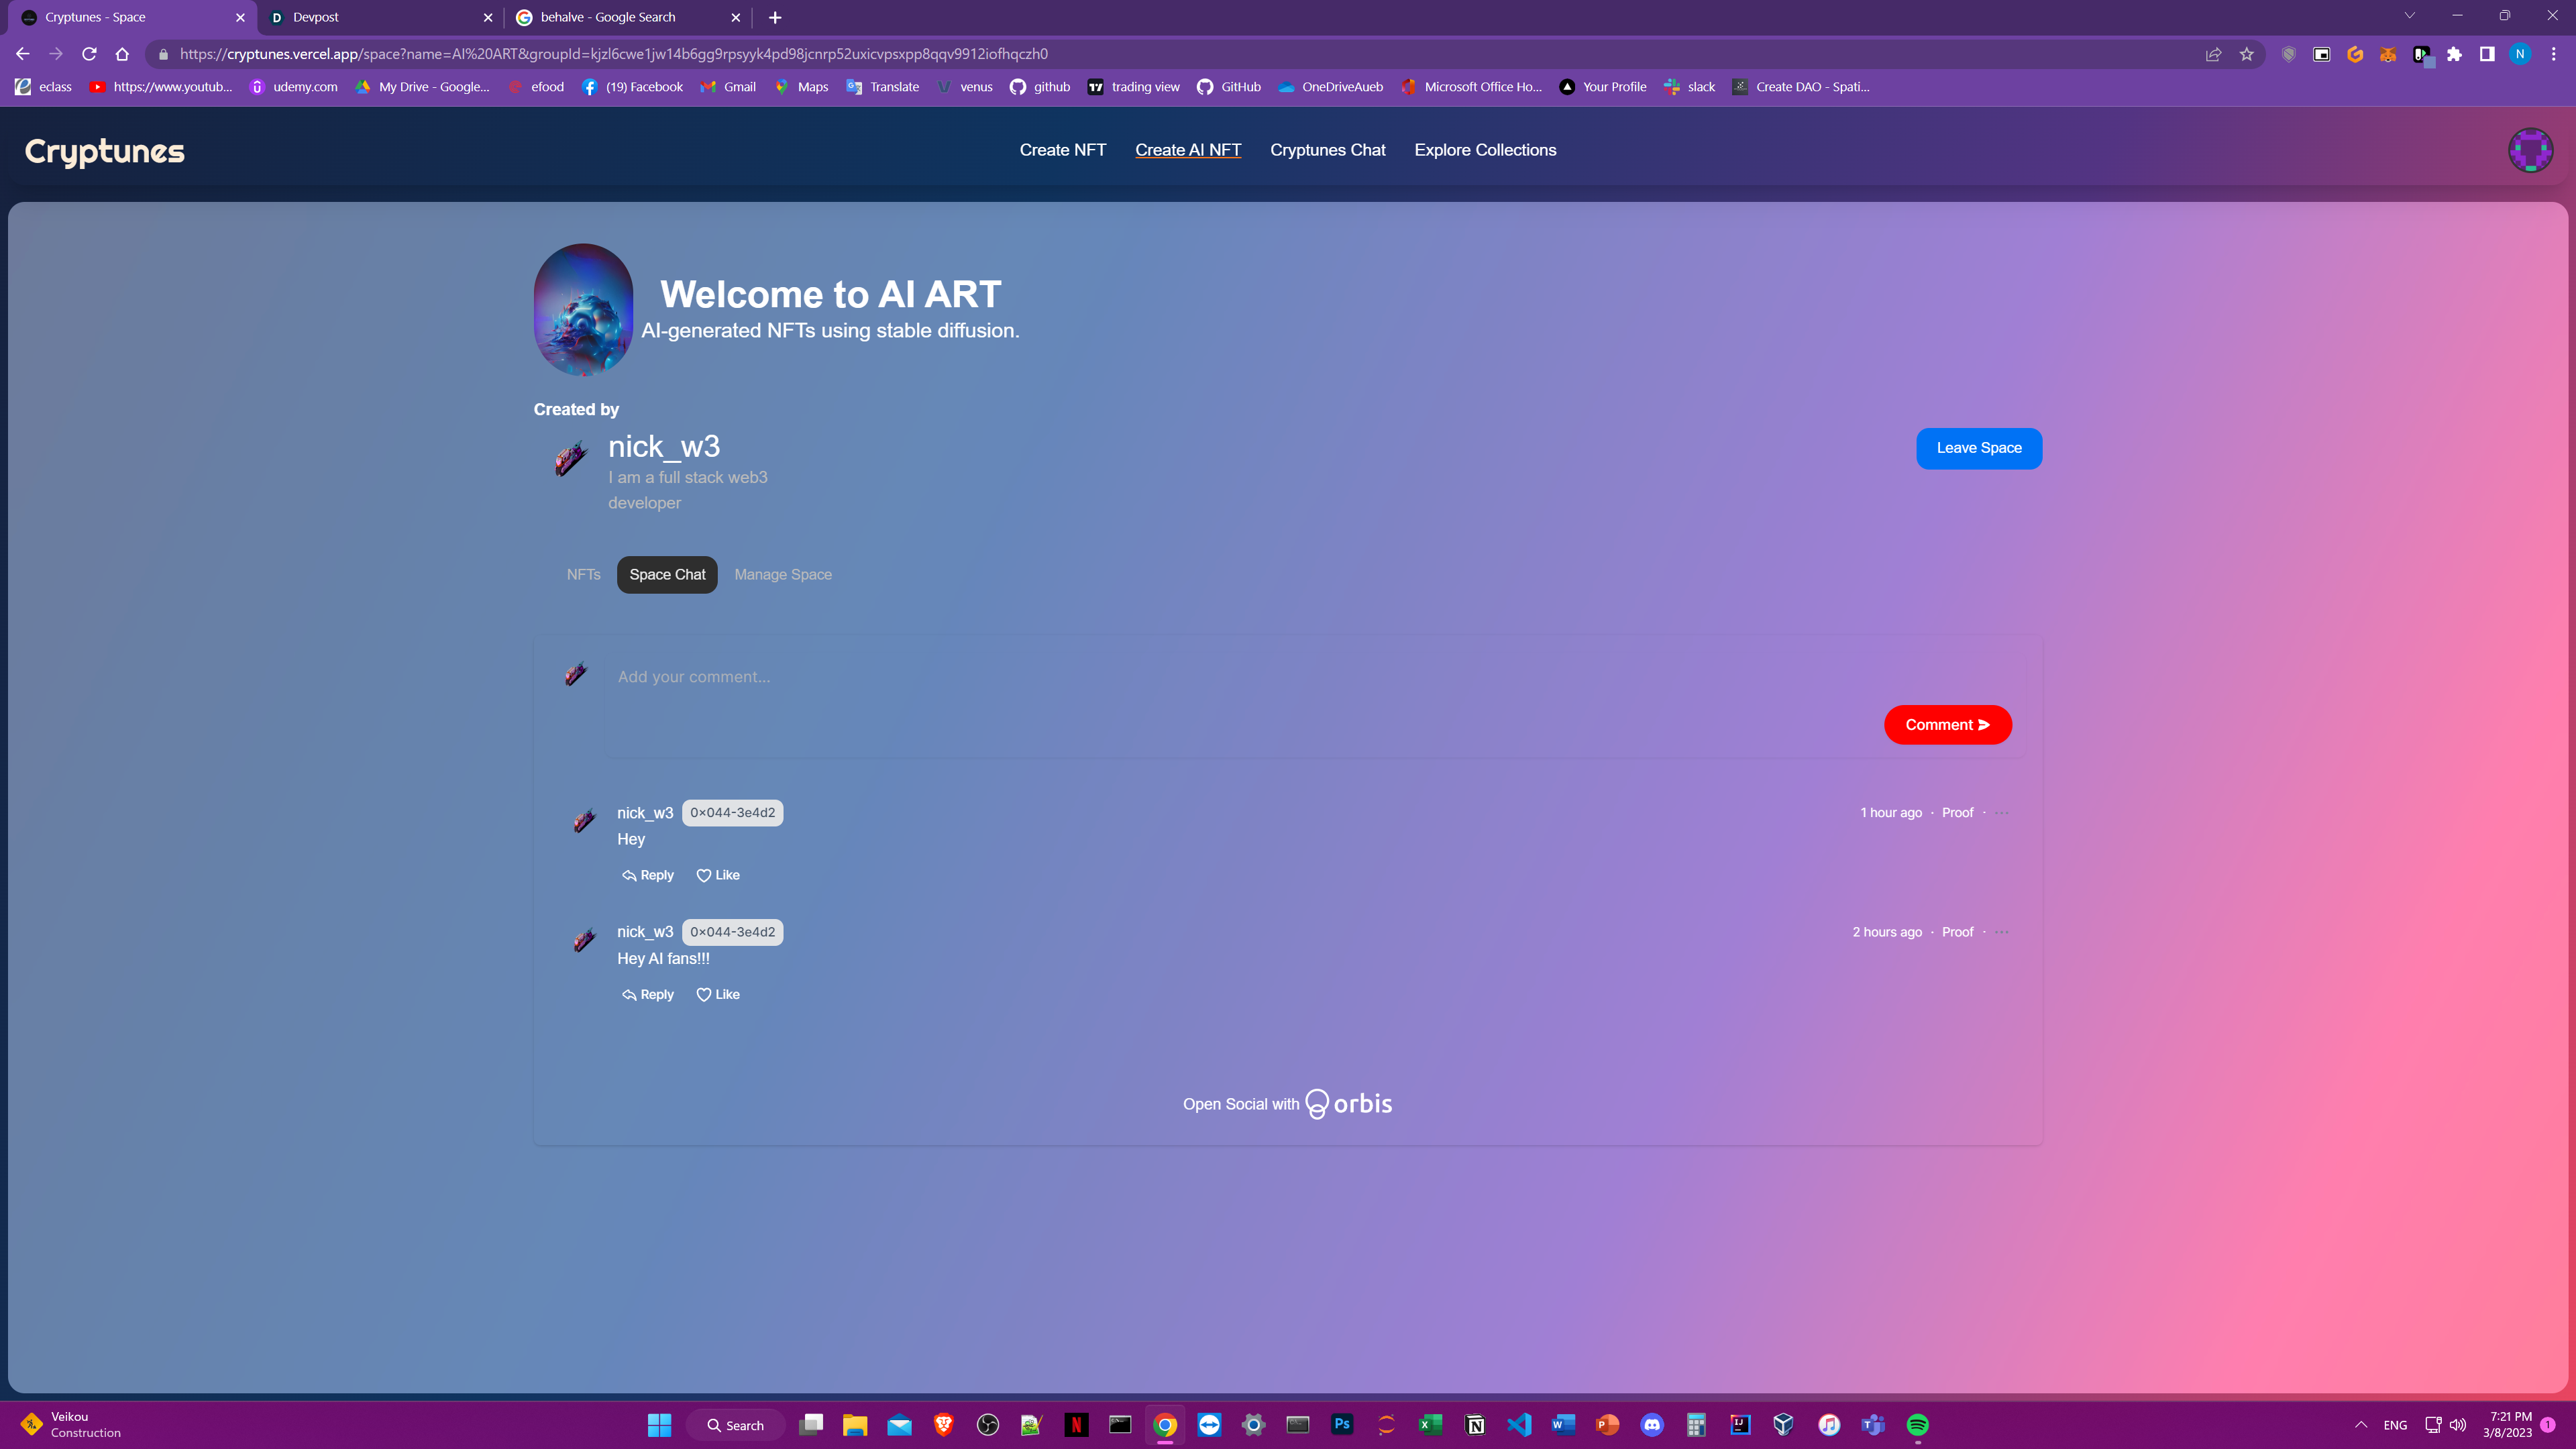Open options menu on 'Hey' comment
Screen dimensions: 2576x1449
(x=2001, y=813)
